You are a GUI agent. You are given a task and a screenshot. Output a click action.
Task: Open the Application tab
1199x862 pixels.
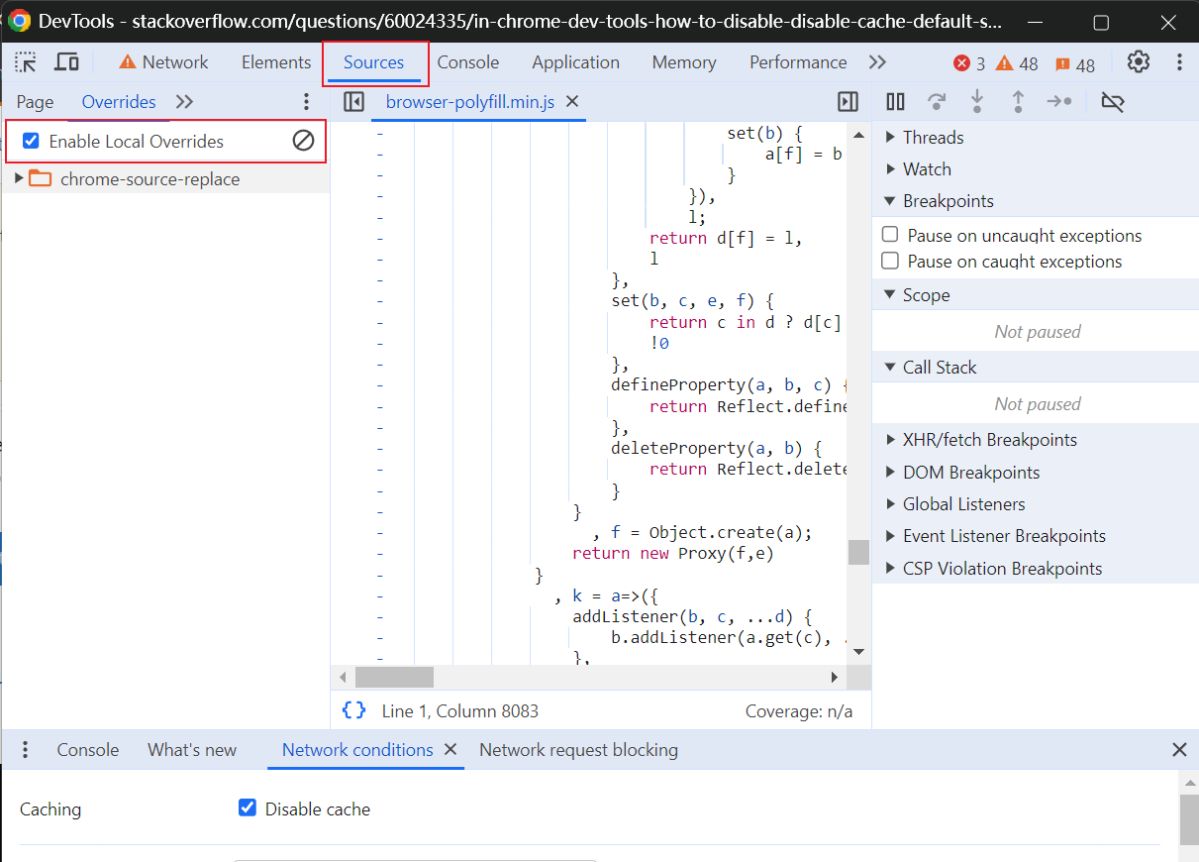576,62
